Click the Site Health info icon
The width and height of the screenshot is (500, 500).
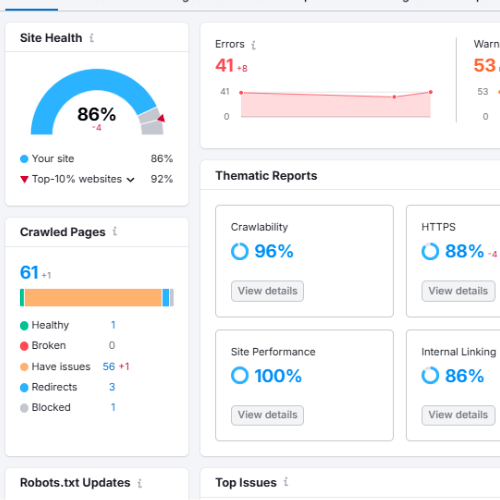(x=92, y=38)
